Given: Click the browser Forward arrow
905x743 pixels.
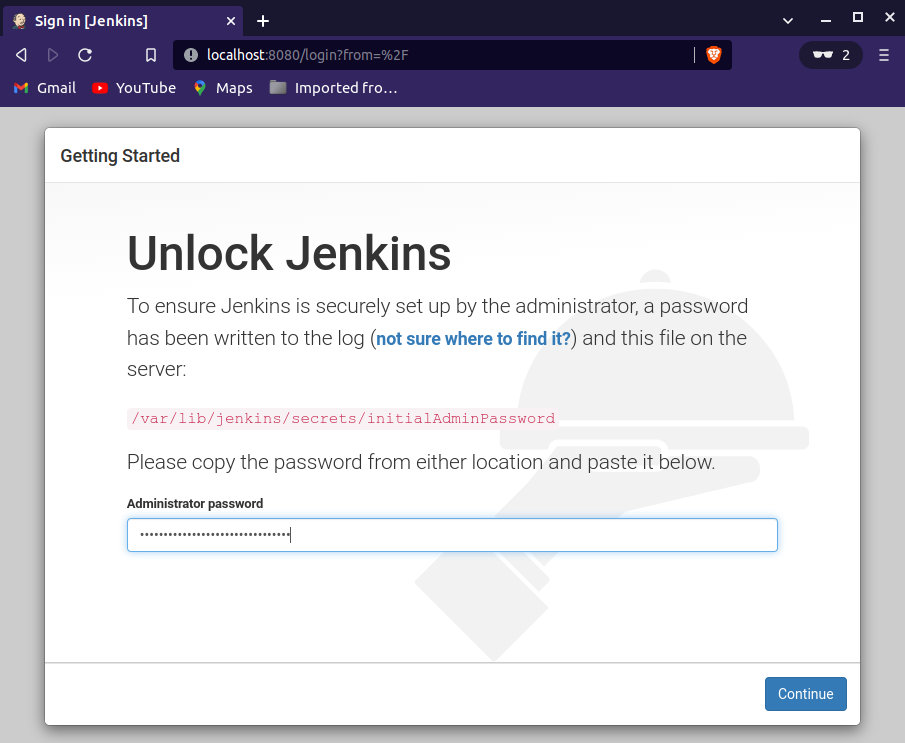Looking at the screenshot, I should click(53, 55).
